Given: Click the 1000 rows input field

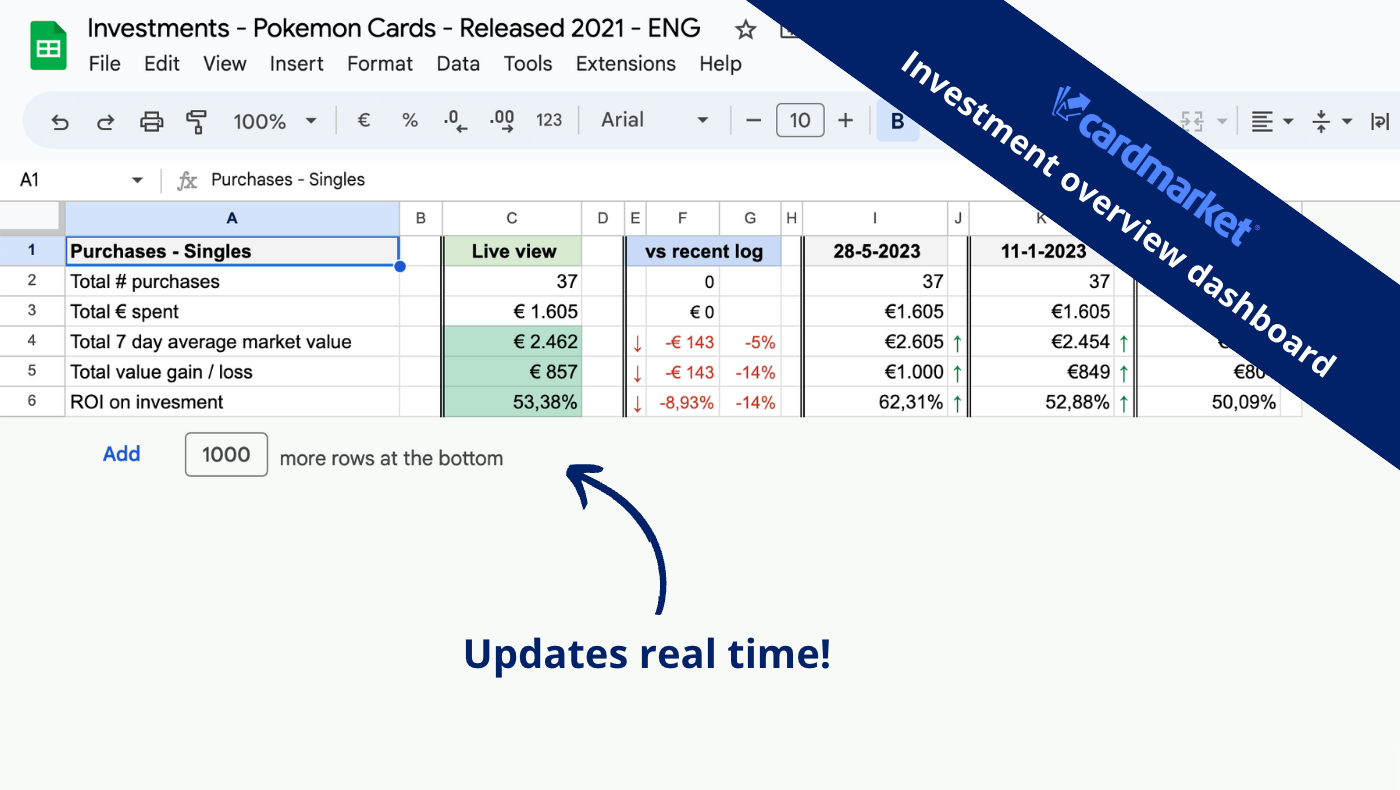Looking at the screenshot, I should point(226,455).
